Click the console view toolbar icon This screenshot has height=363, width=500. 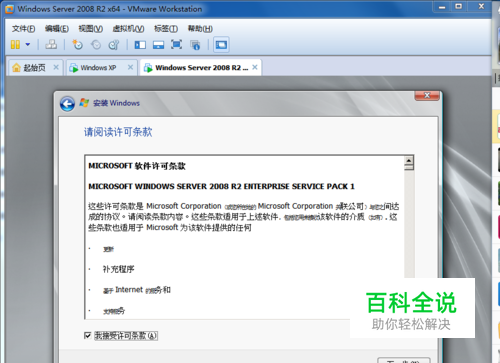point(221,45)
